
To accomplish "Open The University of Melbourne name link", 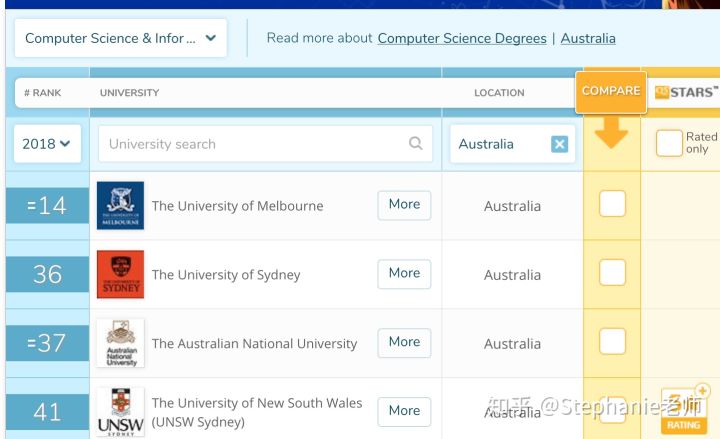I will coord(237,206).
